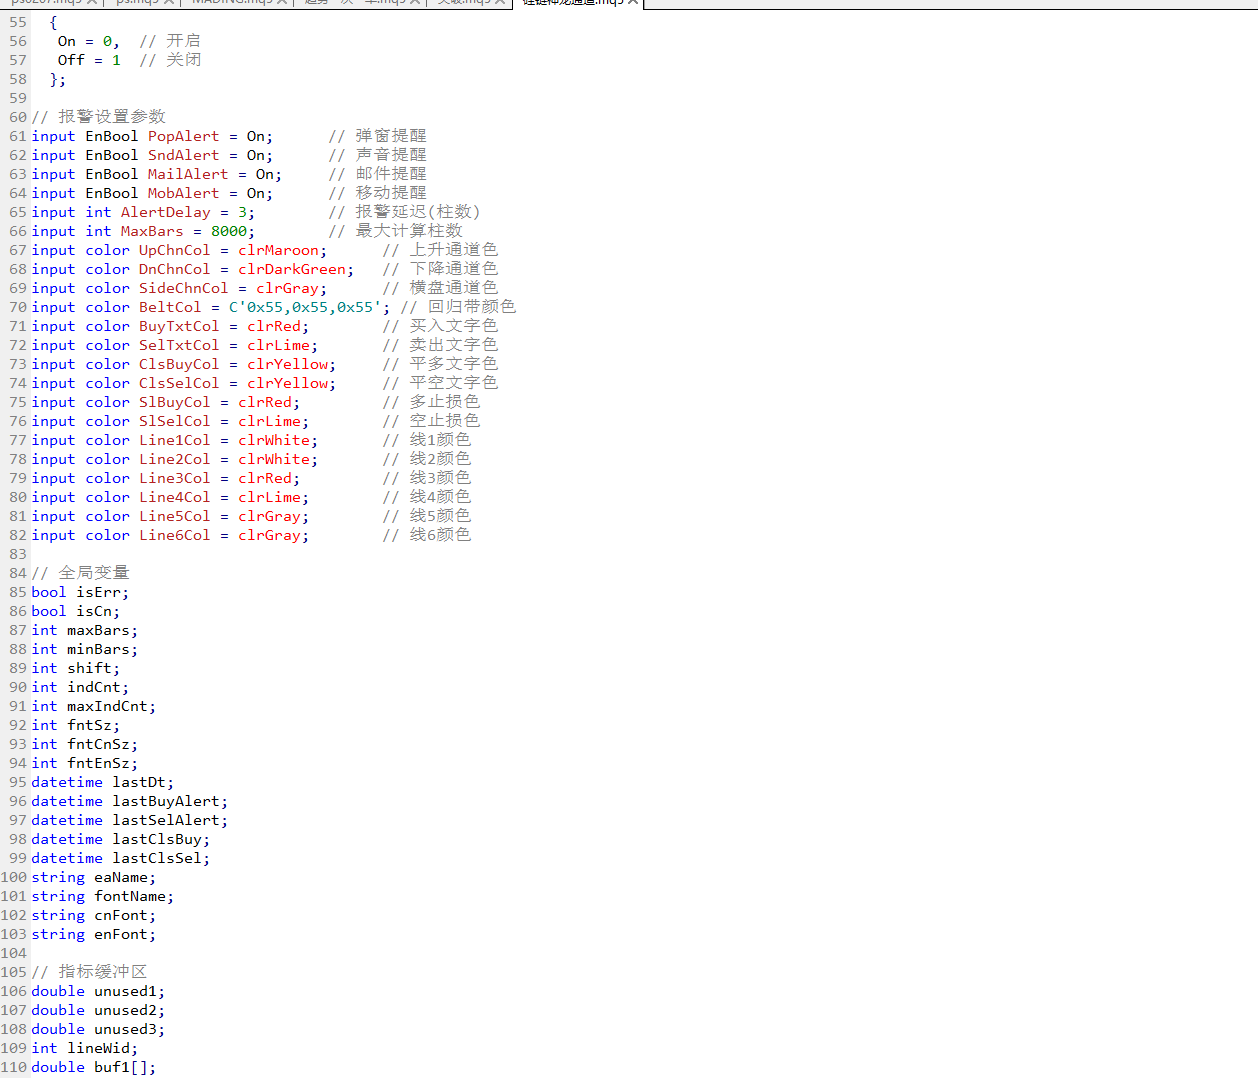The height and width of the screenshot is (1078, 1258).
Task: Click the fntEnSz variable declaration
Action: [x=85, y=763]
